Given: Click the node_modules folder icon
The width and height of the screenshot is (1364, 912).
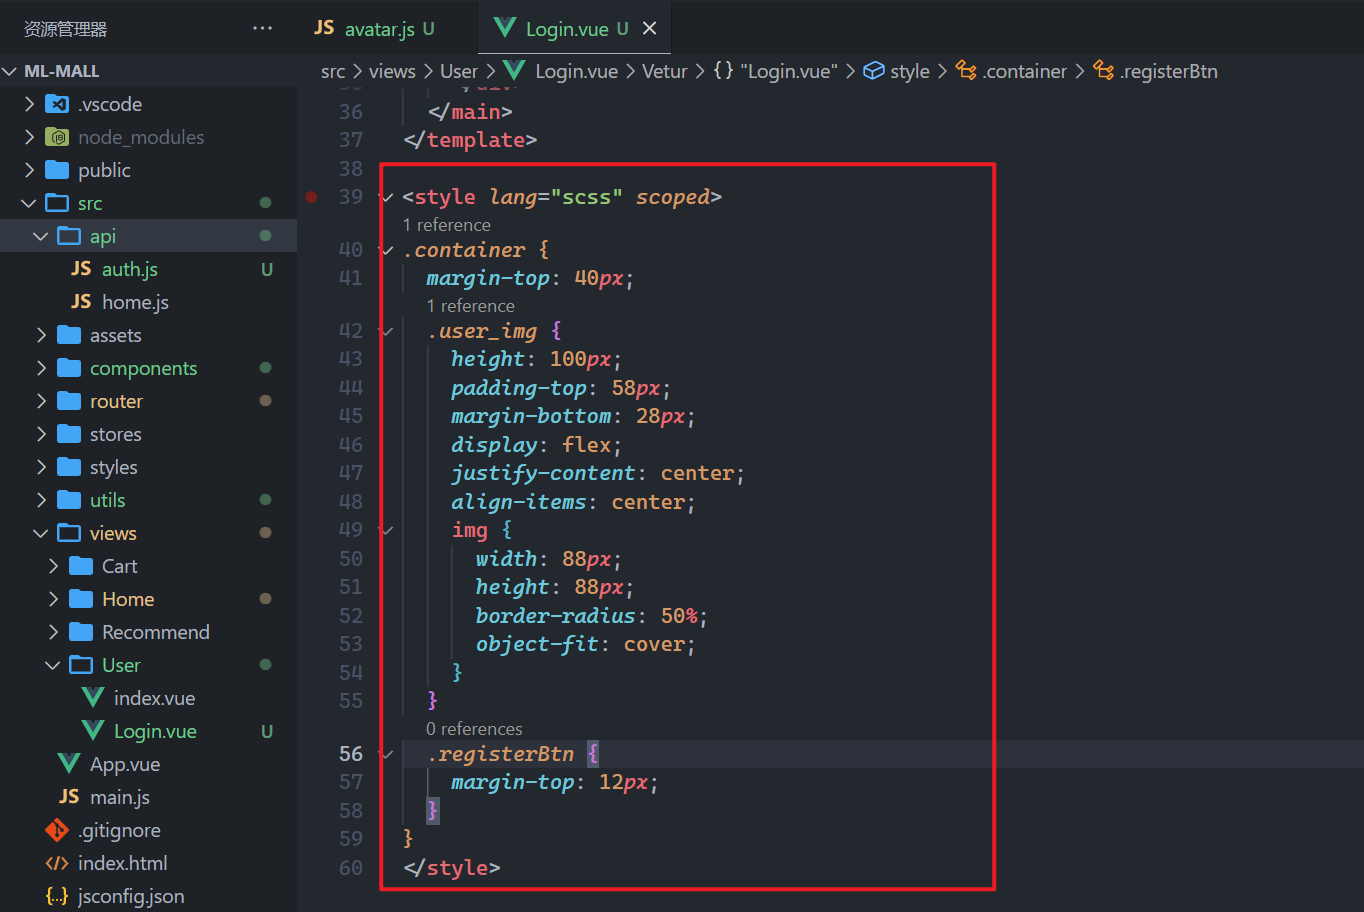Looking at the screenshot, I should pyautogui.click(x=58, y=137).
